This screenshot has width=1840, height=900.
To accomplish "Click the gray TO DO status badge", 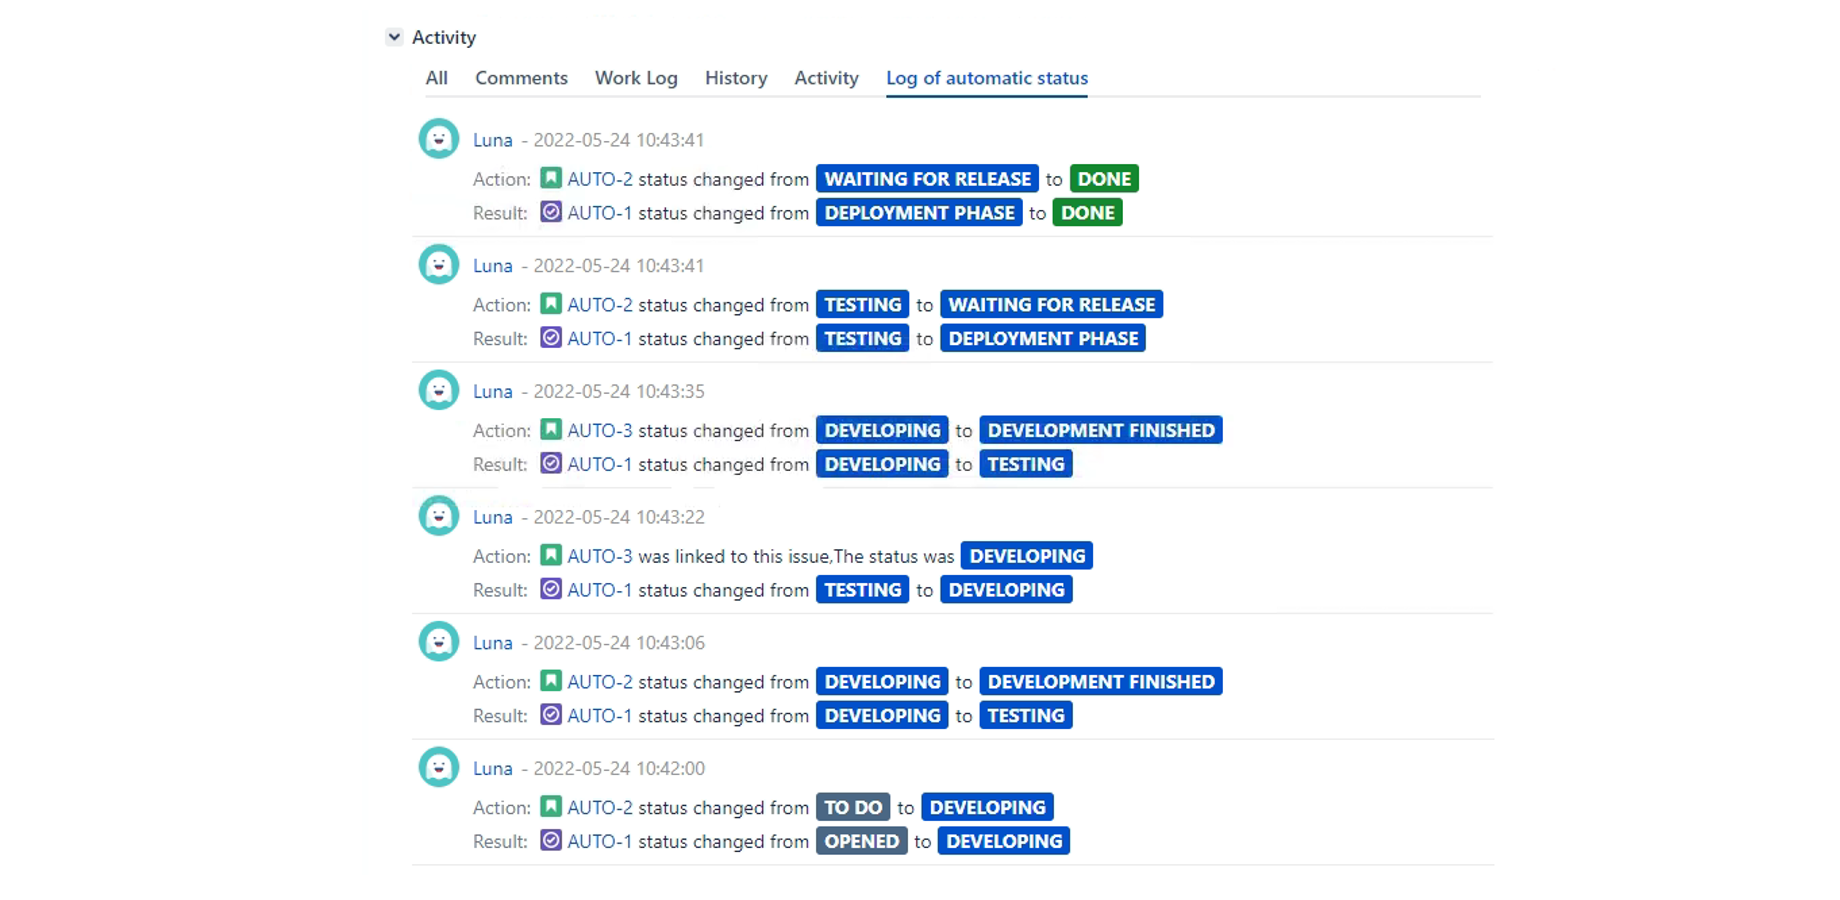I will pos(853,807).
